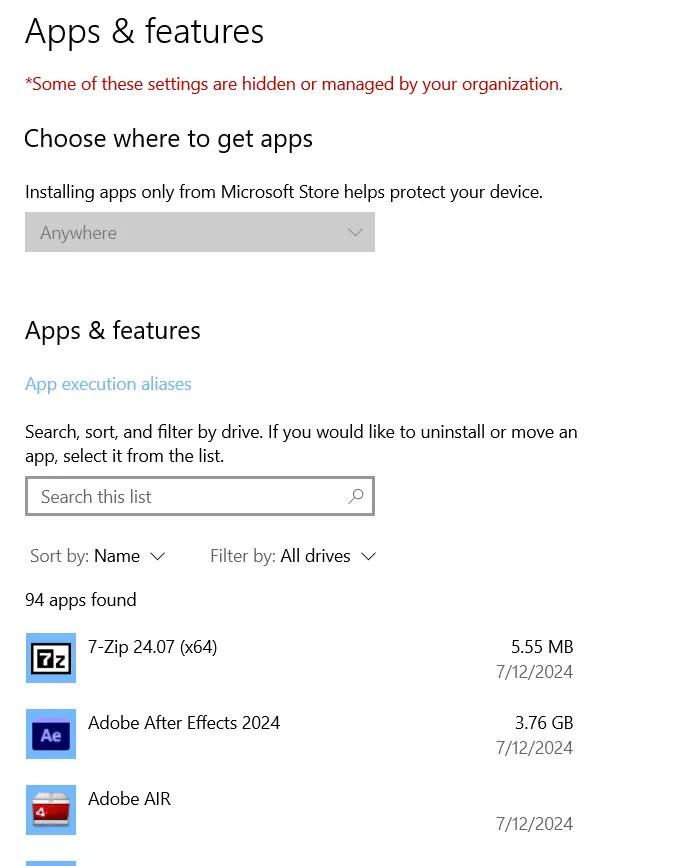Image resolution: width=693 pixels, height=866 pixels.
Task: Focus the Search this list field
Action: coord(200,496)
